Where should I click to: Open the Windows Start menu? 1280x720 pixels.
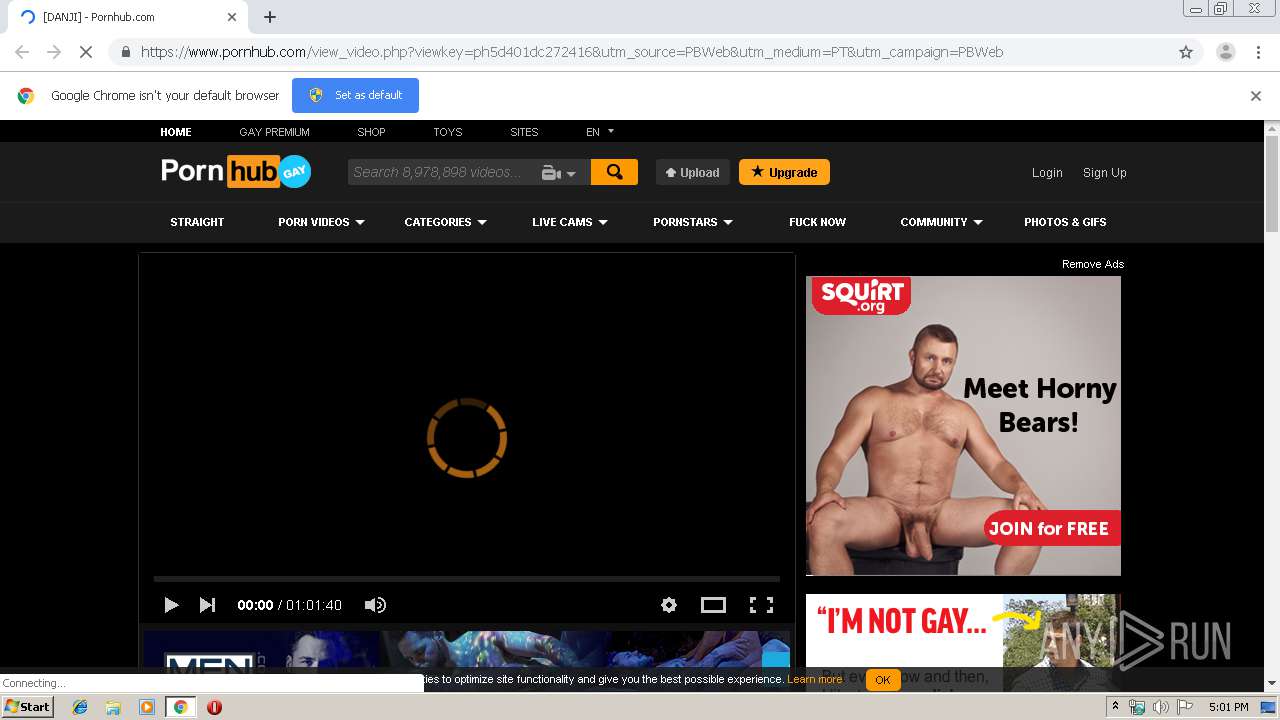[x=28, y=706]
